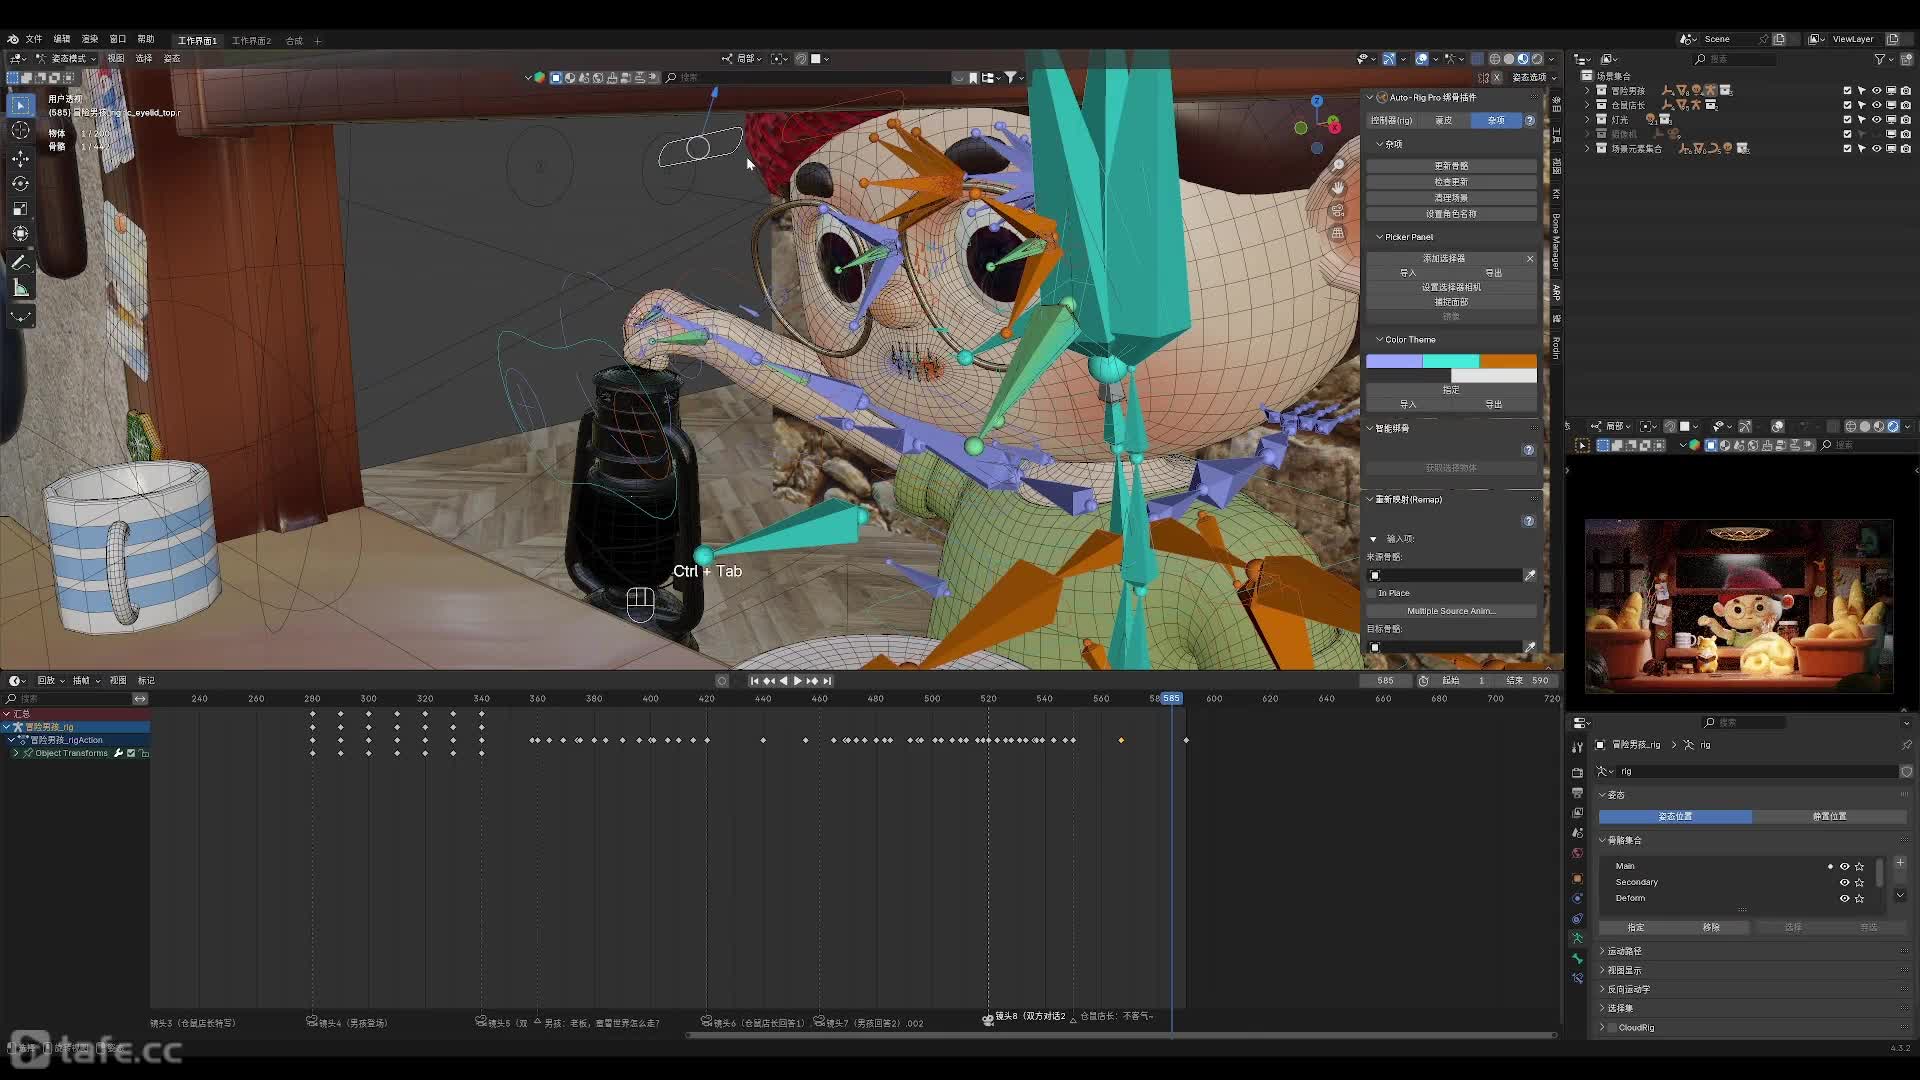Hide the 冒险男孩 collection with its eye icon
This screenshot has height=1080, width=1920.
coord(1876,90)
